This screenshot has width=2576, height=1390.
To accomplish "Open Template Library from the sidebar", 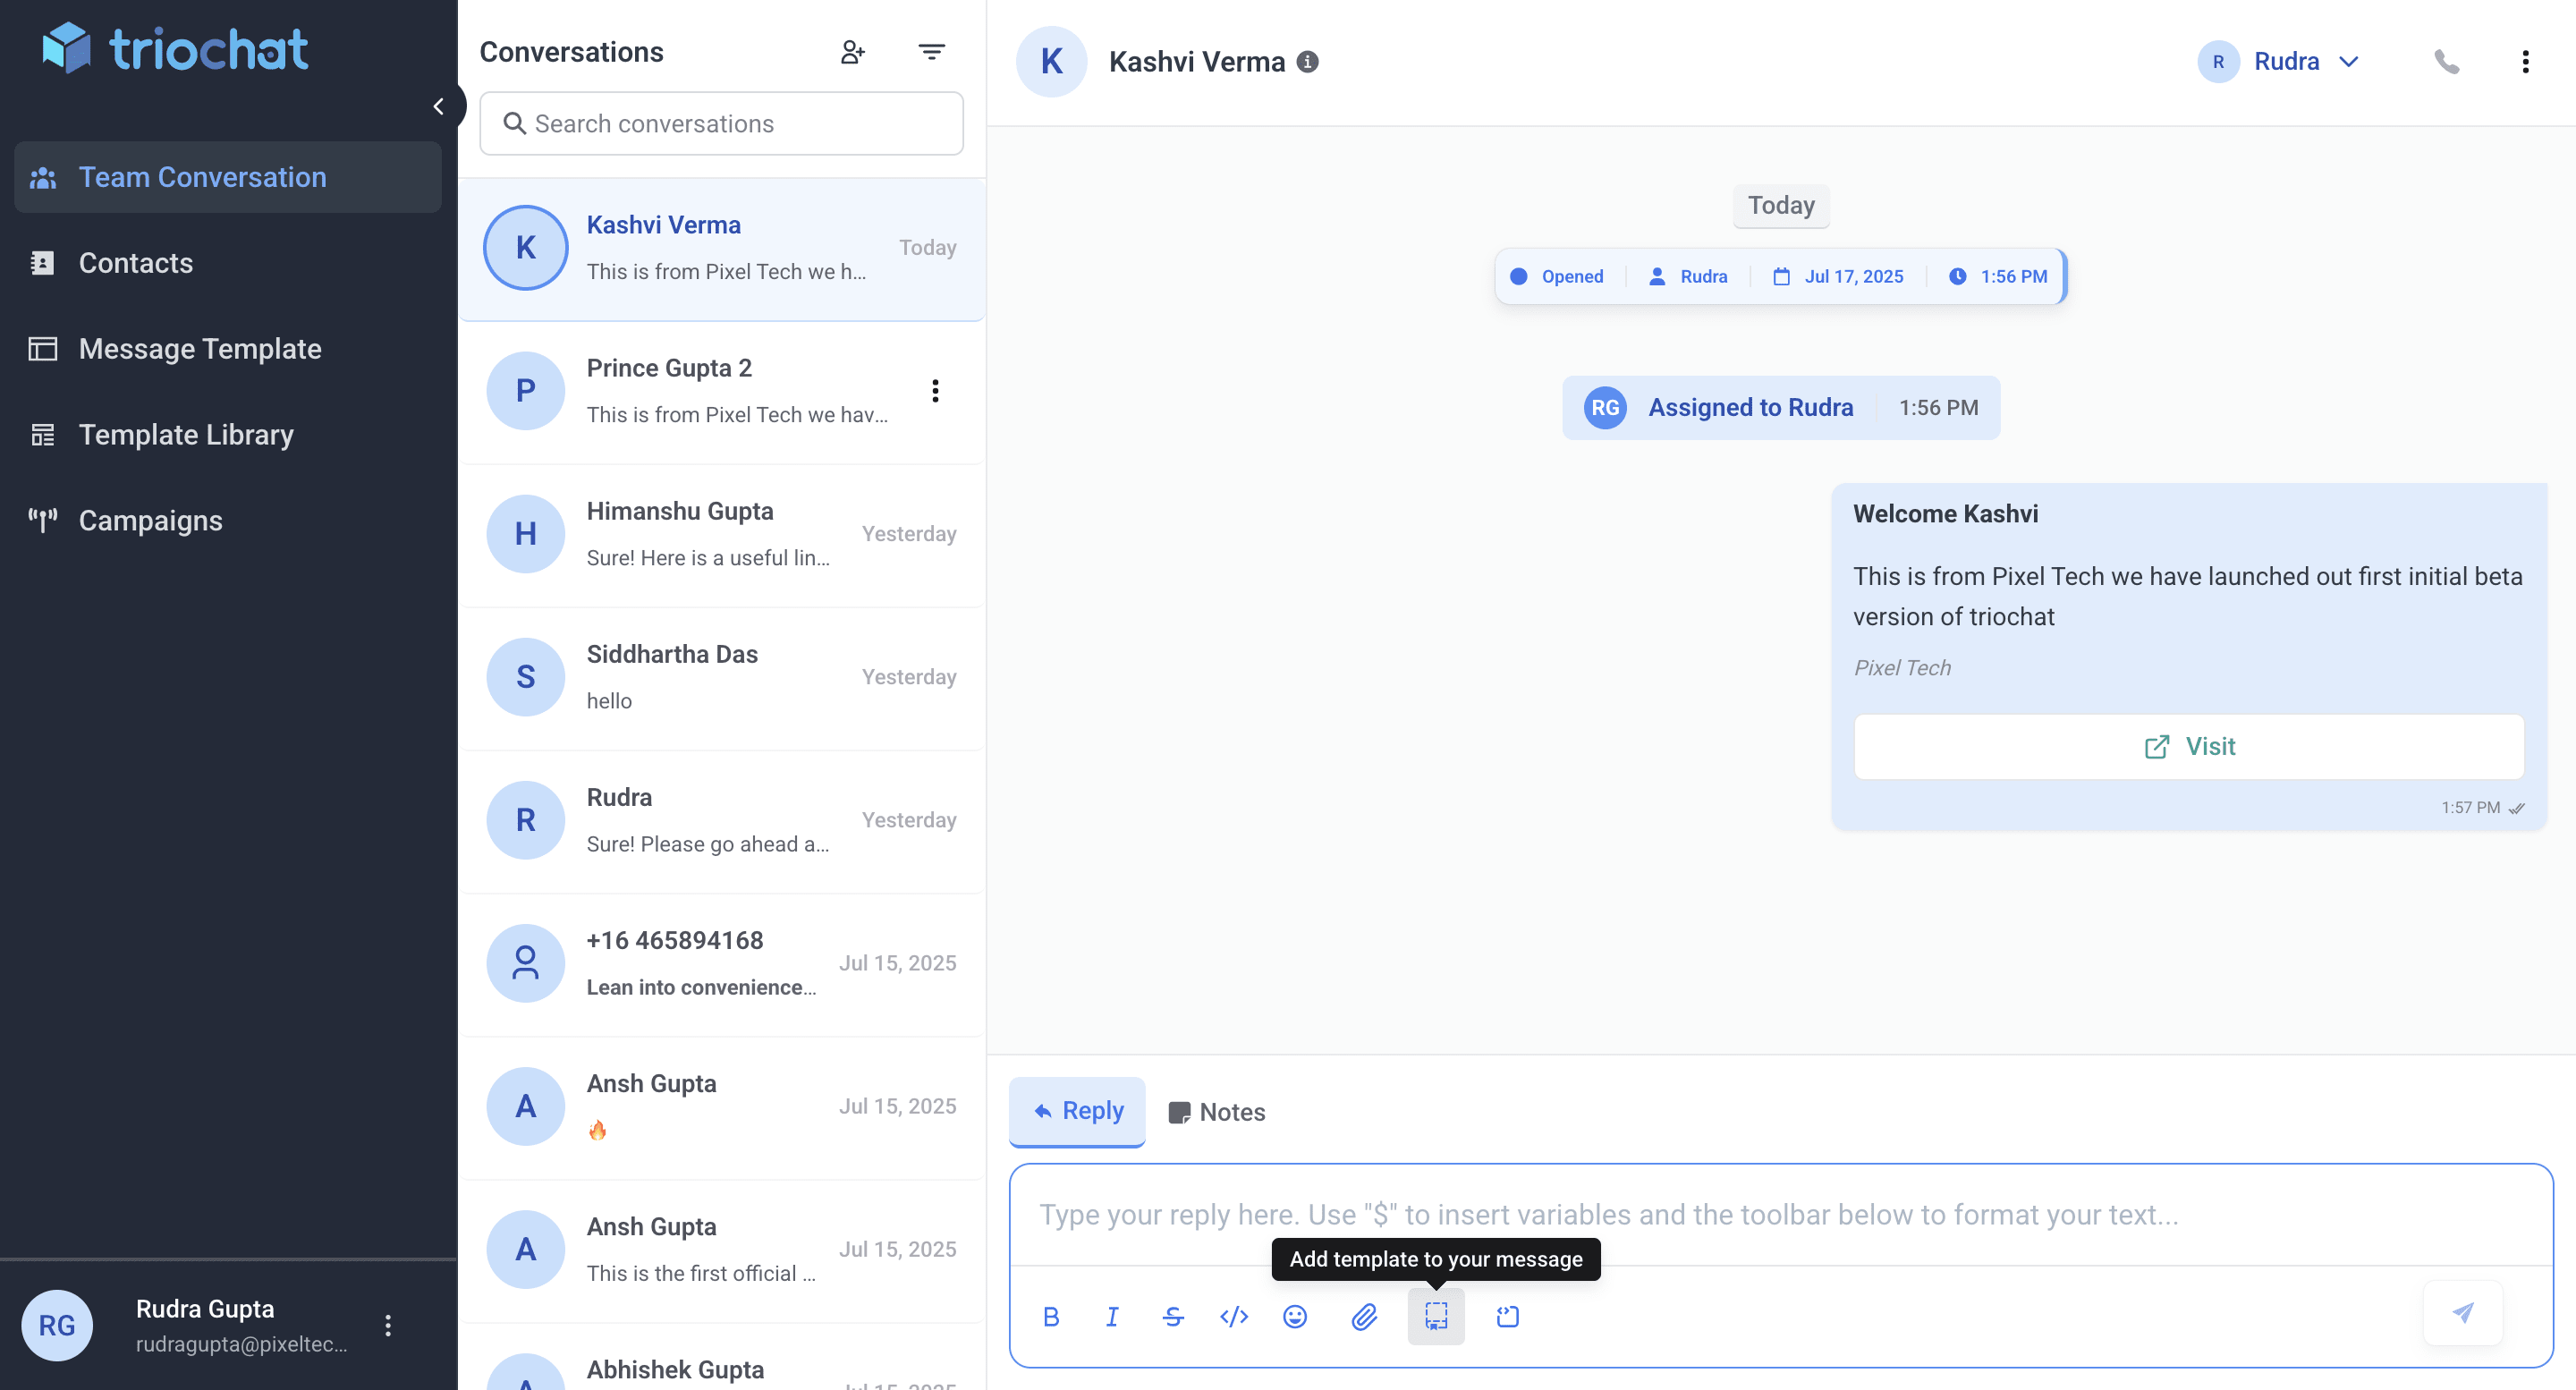I will click(x=185, y=434).
